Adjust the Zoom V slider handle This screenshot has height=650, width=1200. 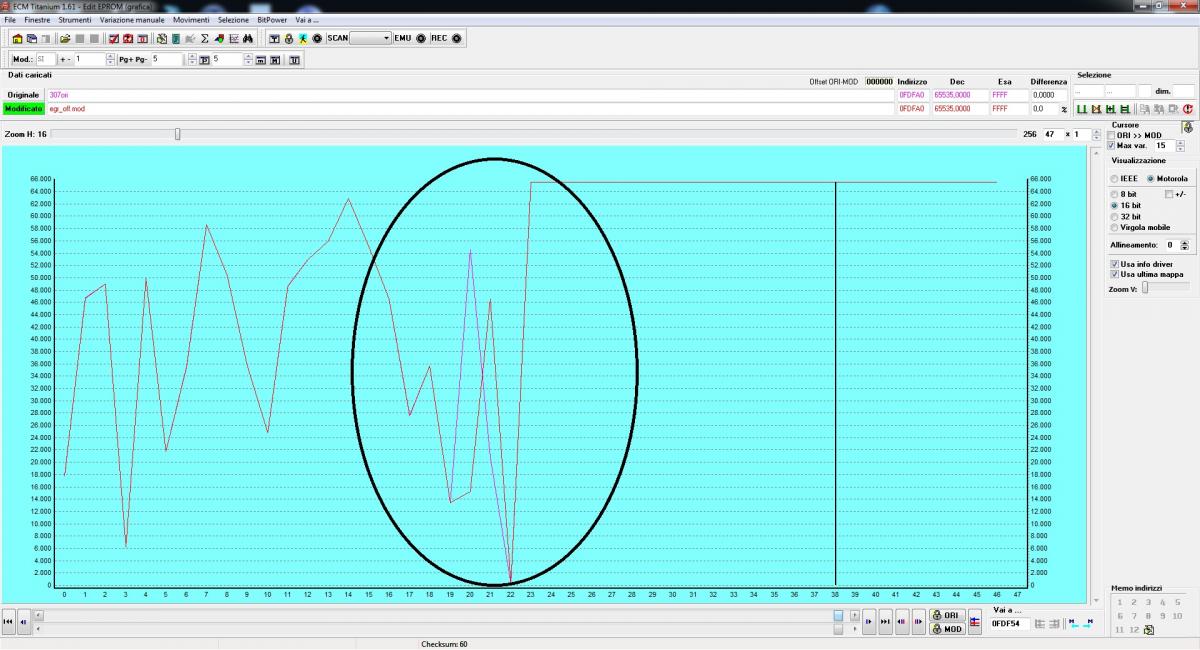[x=1145, y=288]
